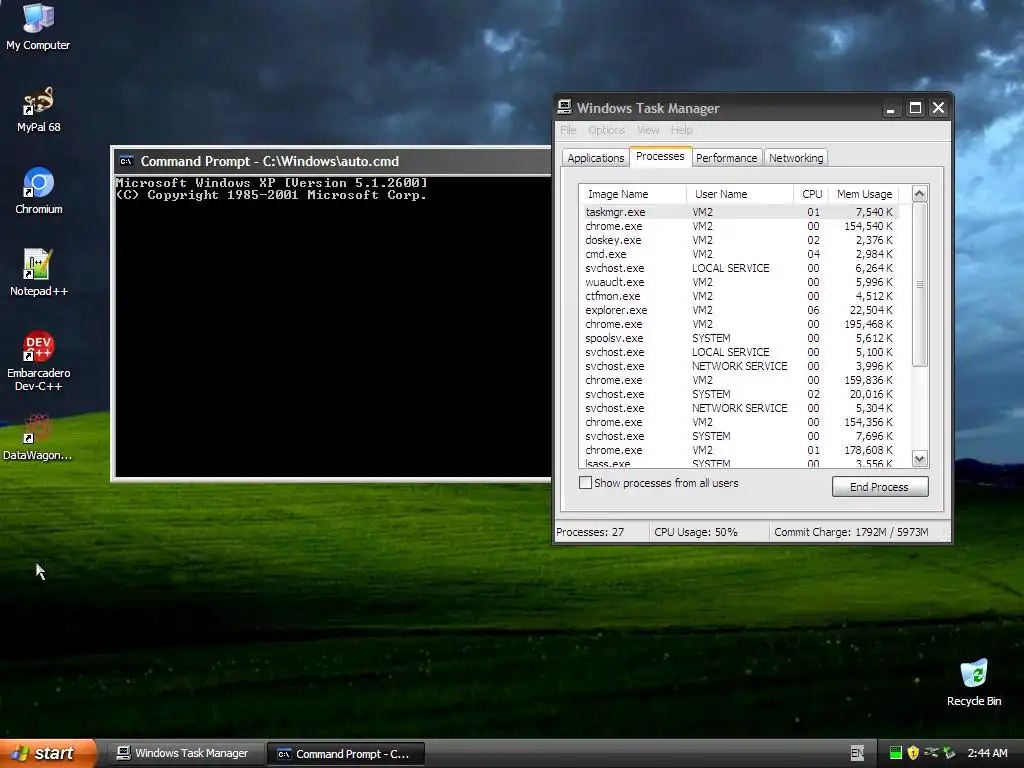Viewport: 1024px width, 768px height.
Task: Select the doskey.exe process row
Action: 739,240
